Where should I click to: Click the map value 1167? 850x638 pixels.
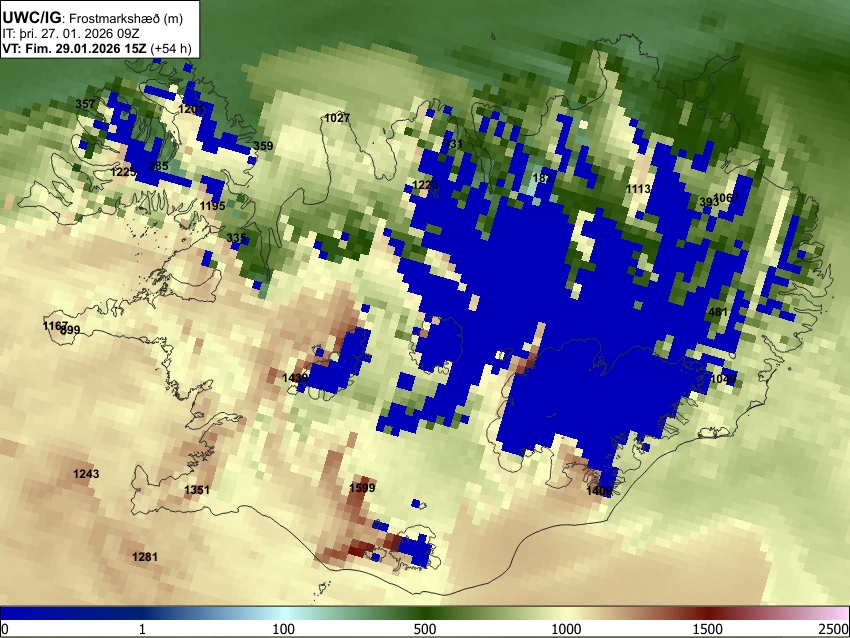(x=55, y=326)
